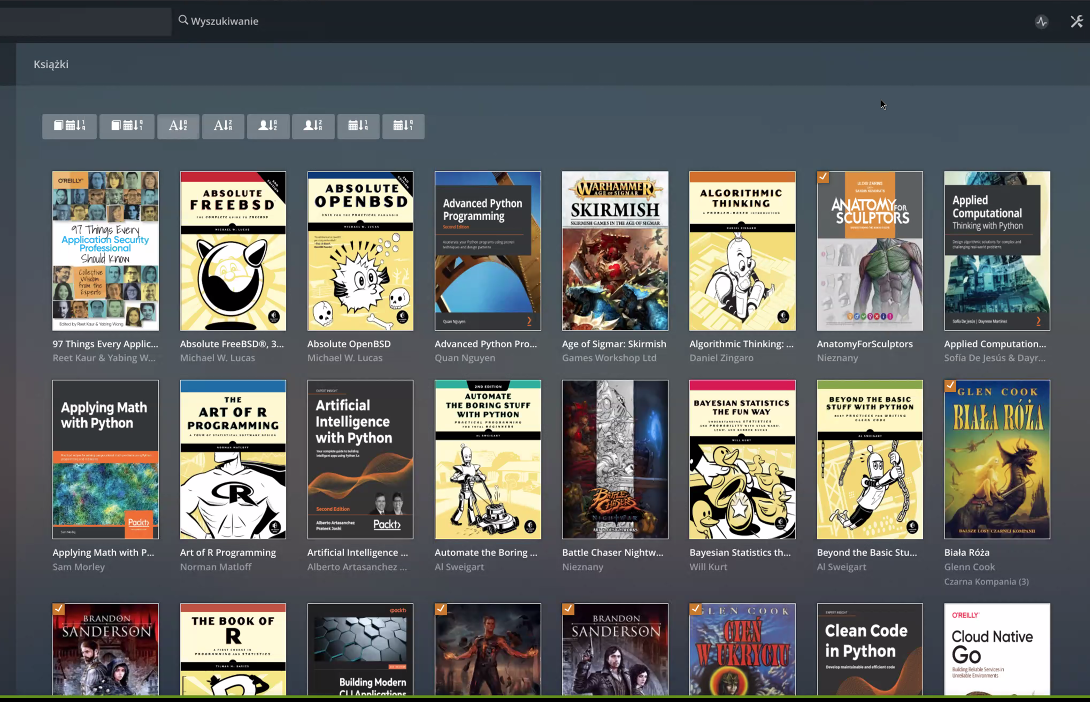This screenshot has height=702, width=1090.
Task: Sort by book date, 9-to-1 order
Action: [127, 126]
